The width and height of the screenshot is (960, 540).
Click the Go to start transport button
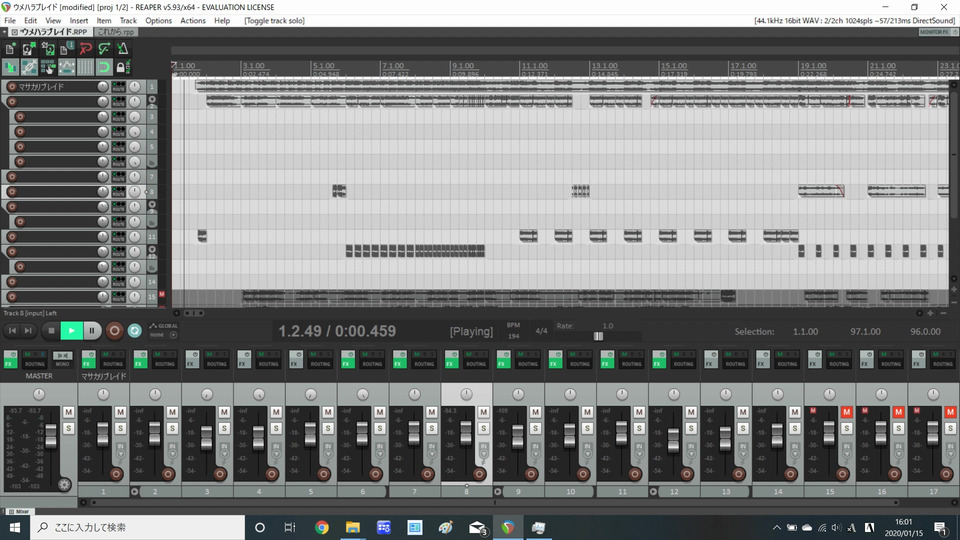point(12,331)
